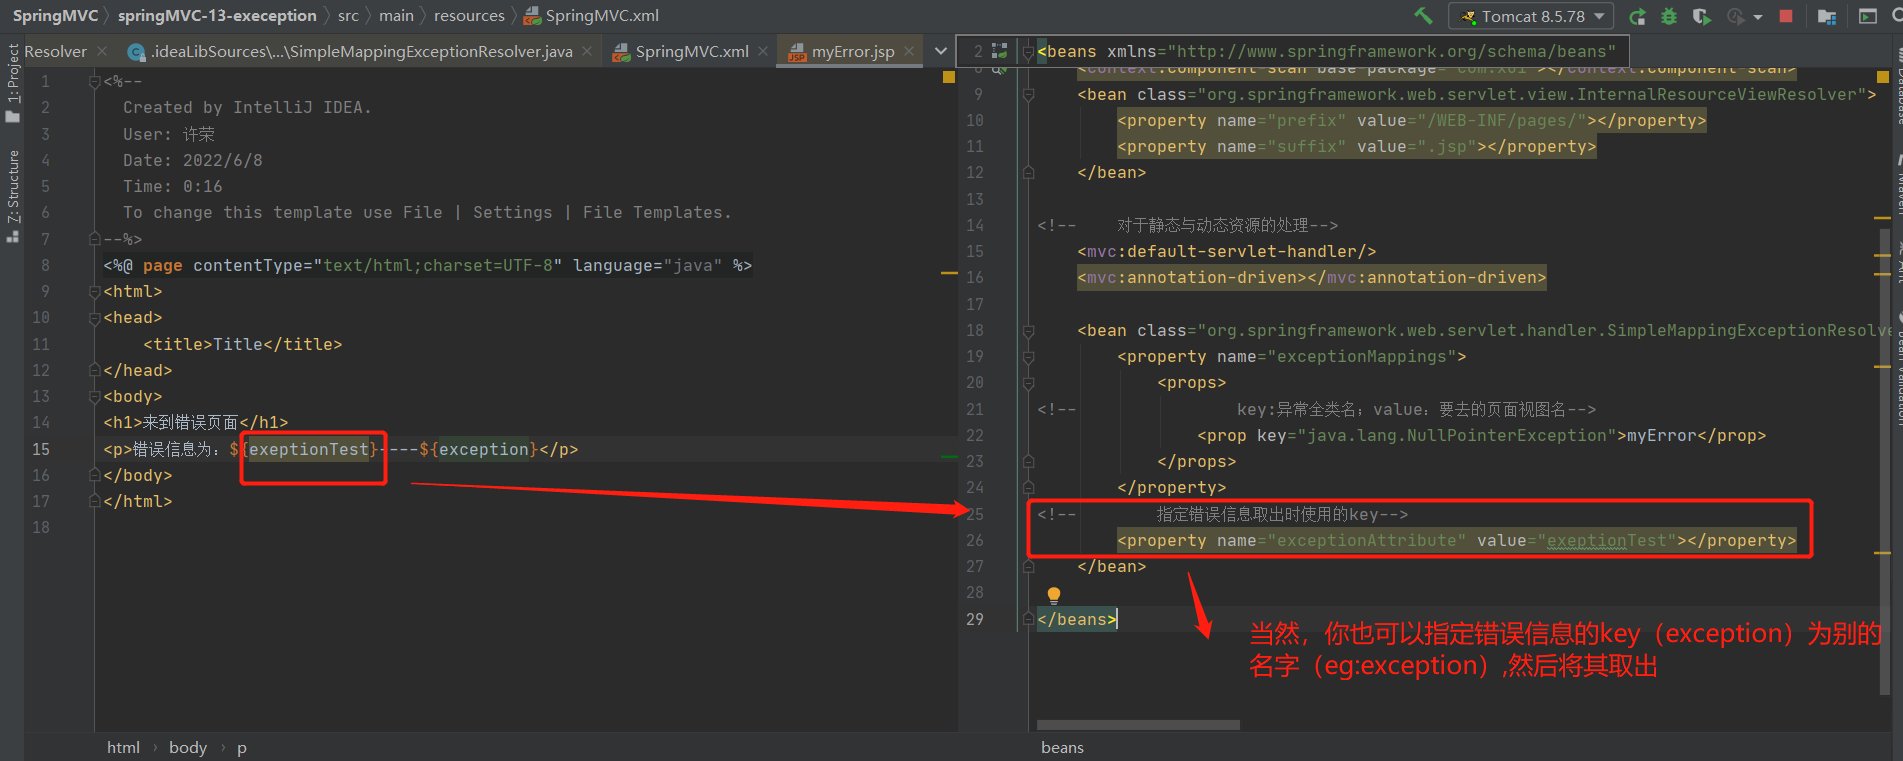Screen dimensions: 1903x761
Task: Click the mvc:annotation-driven line
Action: click(1311, 277)
